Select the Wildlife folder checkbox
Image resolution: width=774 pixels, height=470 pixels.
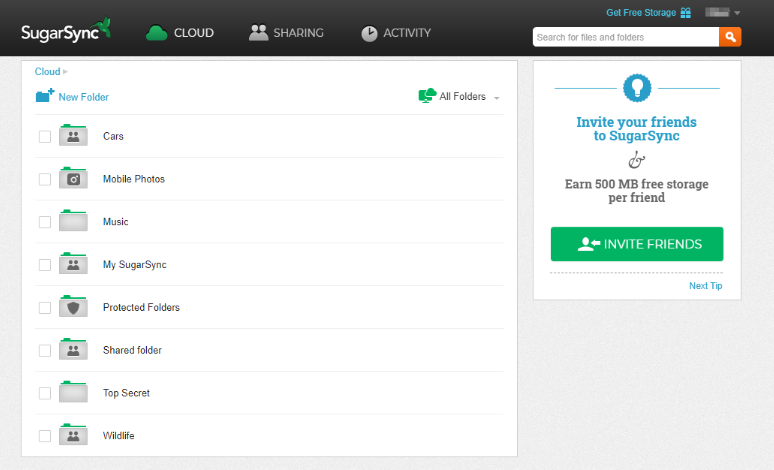[45, 436]
